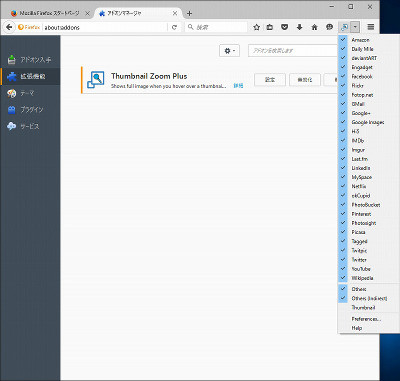This screenshot has width=400, height=381.
Task: Uncheck Amazon in the site list
Action: pos(368,40)
